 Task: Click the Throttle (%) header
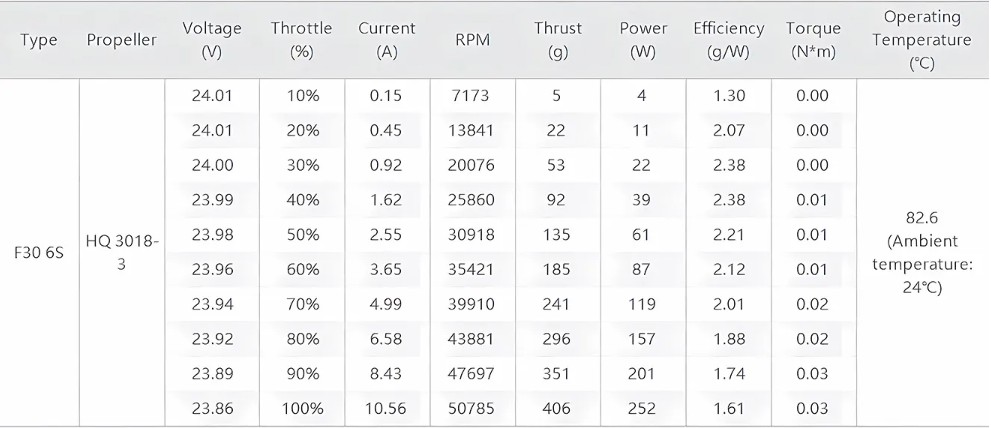(x=301, y=40)
